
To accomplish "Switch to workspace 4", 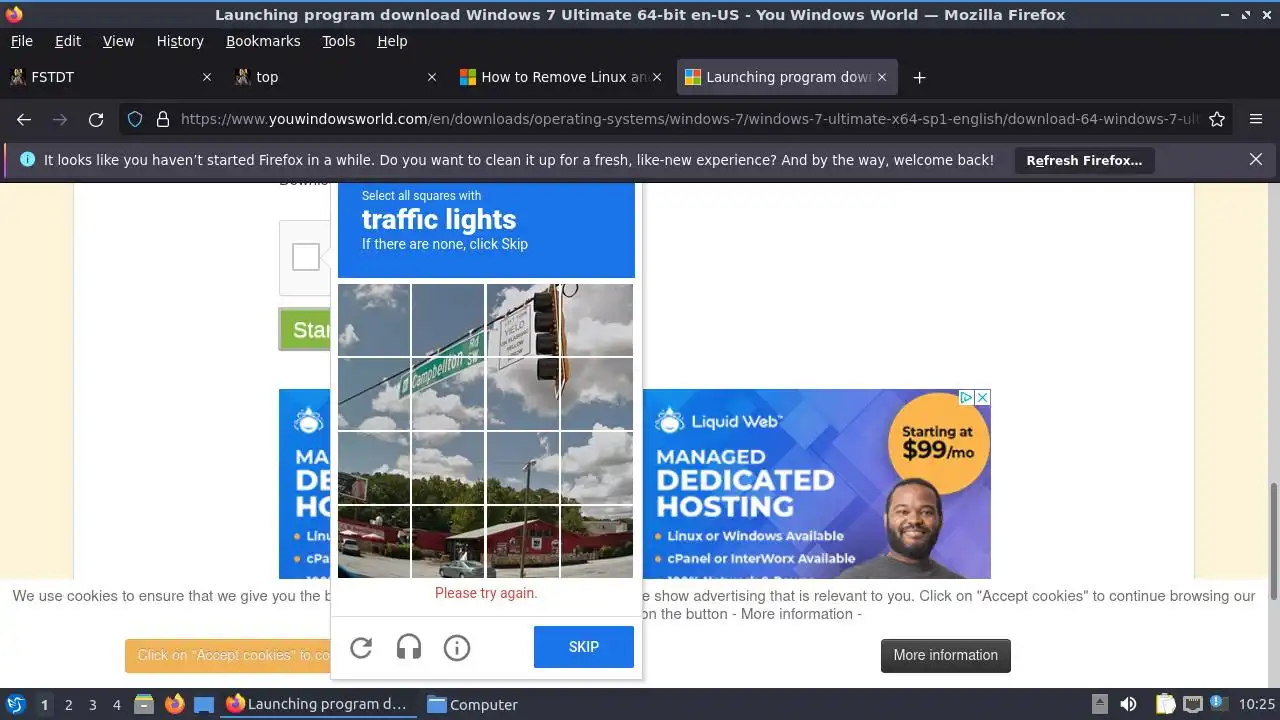I will coord(116,705).
